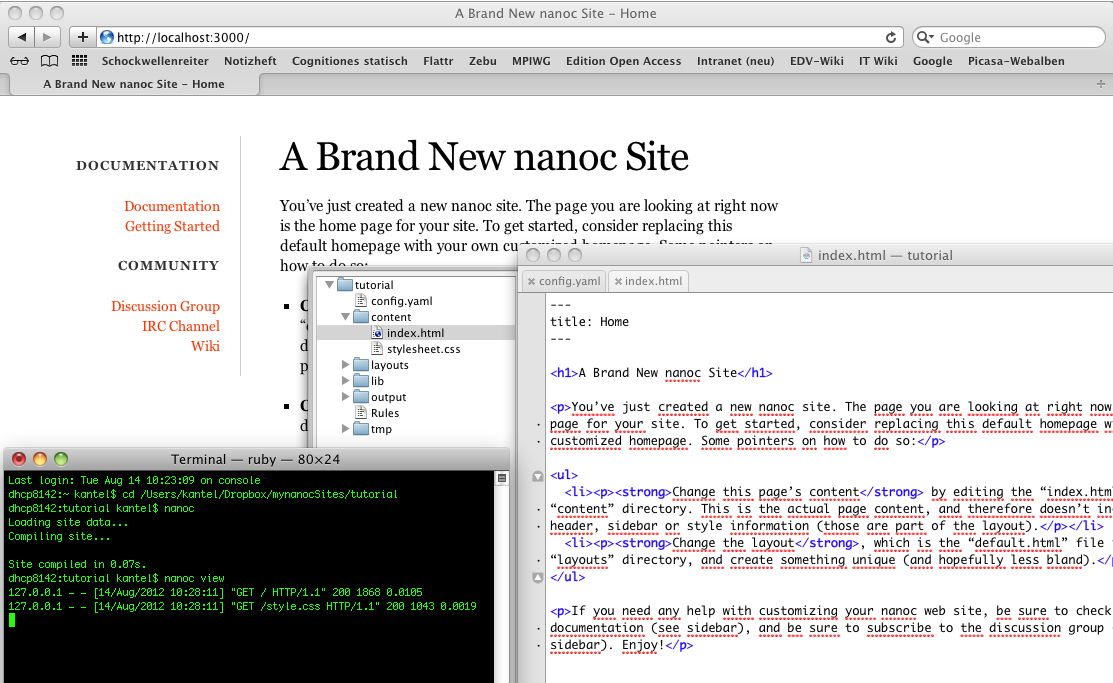Expand the output folder
Image resolution: width=1113 pixels, height=683 pixels.
[346, 397]
